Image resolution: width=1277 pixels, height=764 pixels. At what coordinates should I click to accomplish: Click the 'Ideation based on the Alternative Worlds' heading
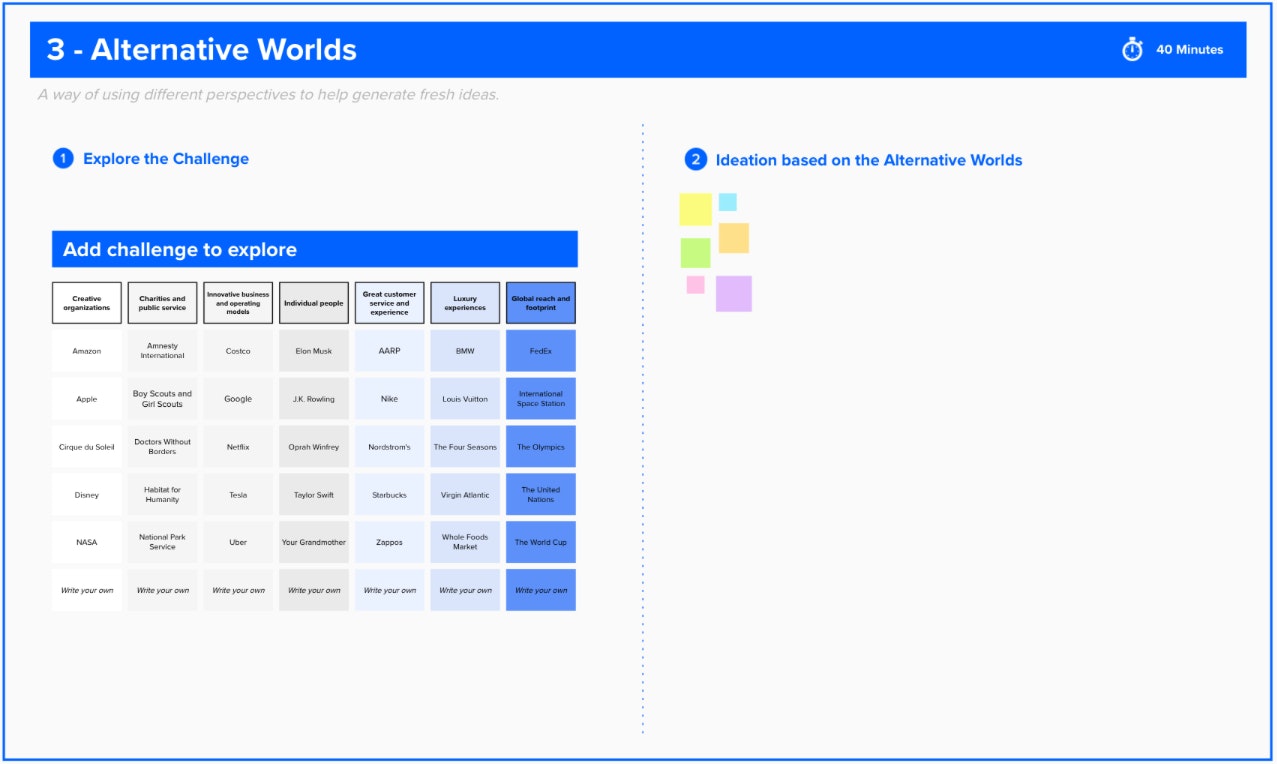click(x=869, y=160)
